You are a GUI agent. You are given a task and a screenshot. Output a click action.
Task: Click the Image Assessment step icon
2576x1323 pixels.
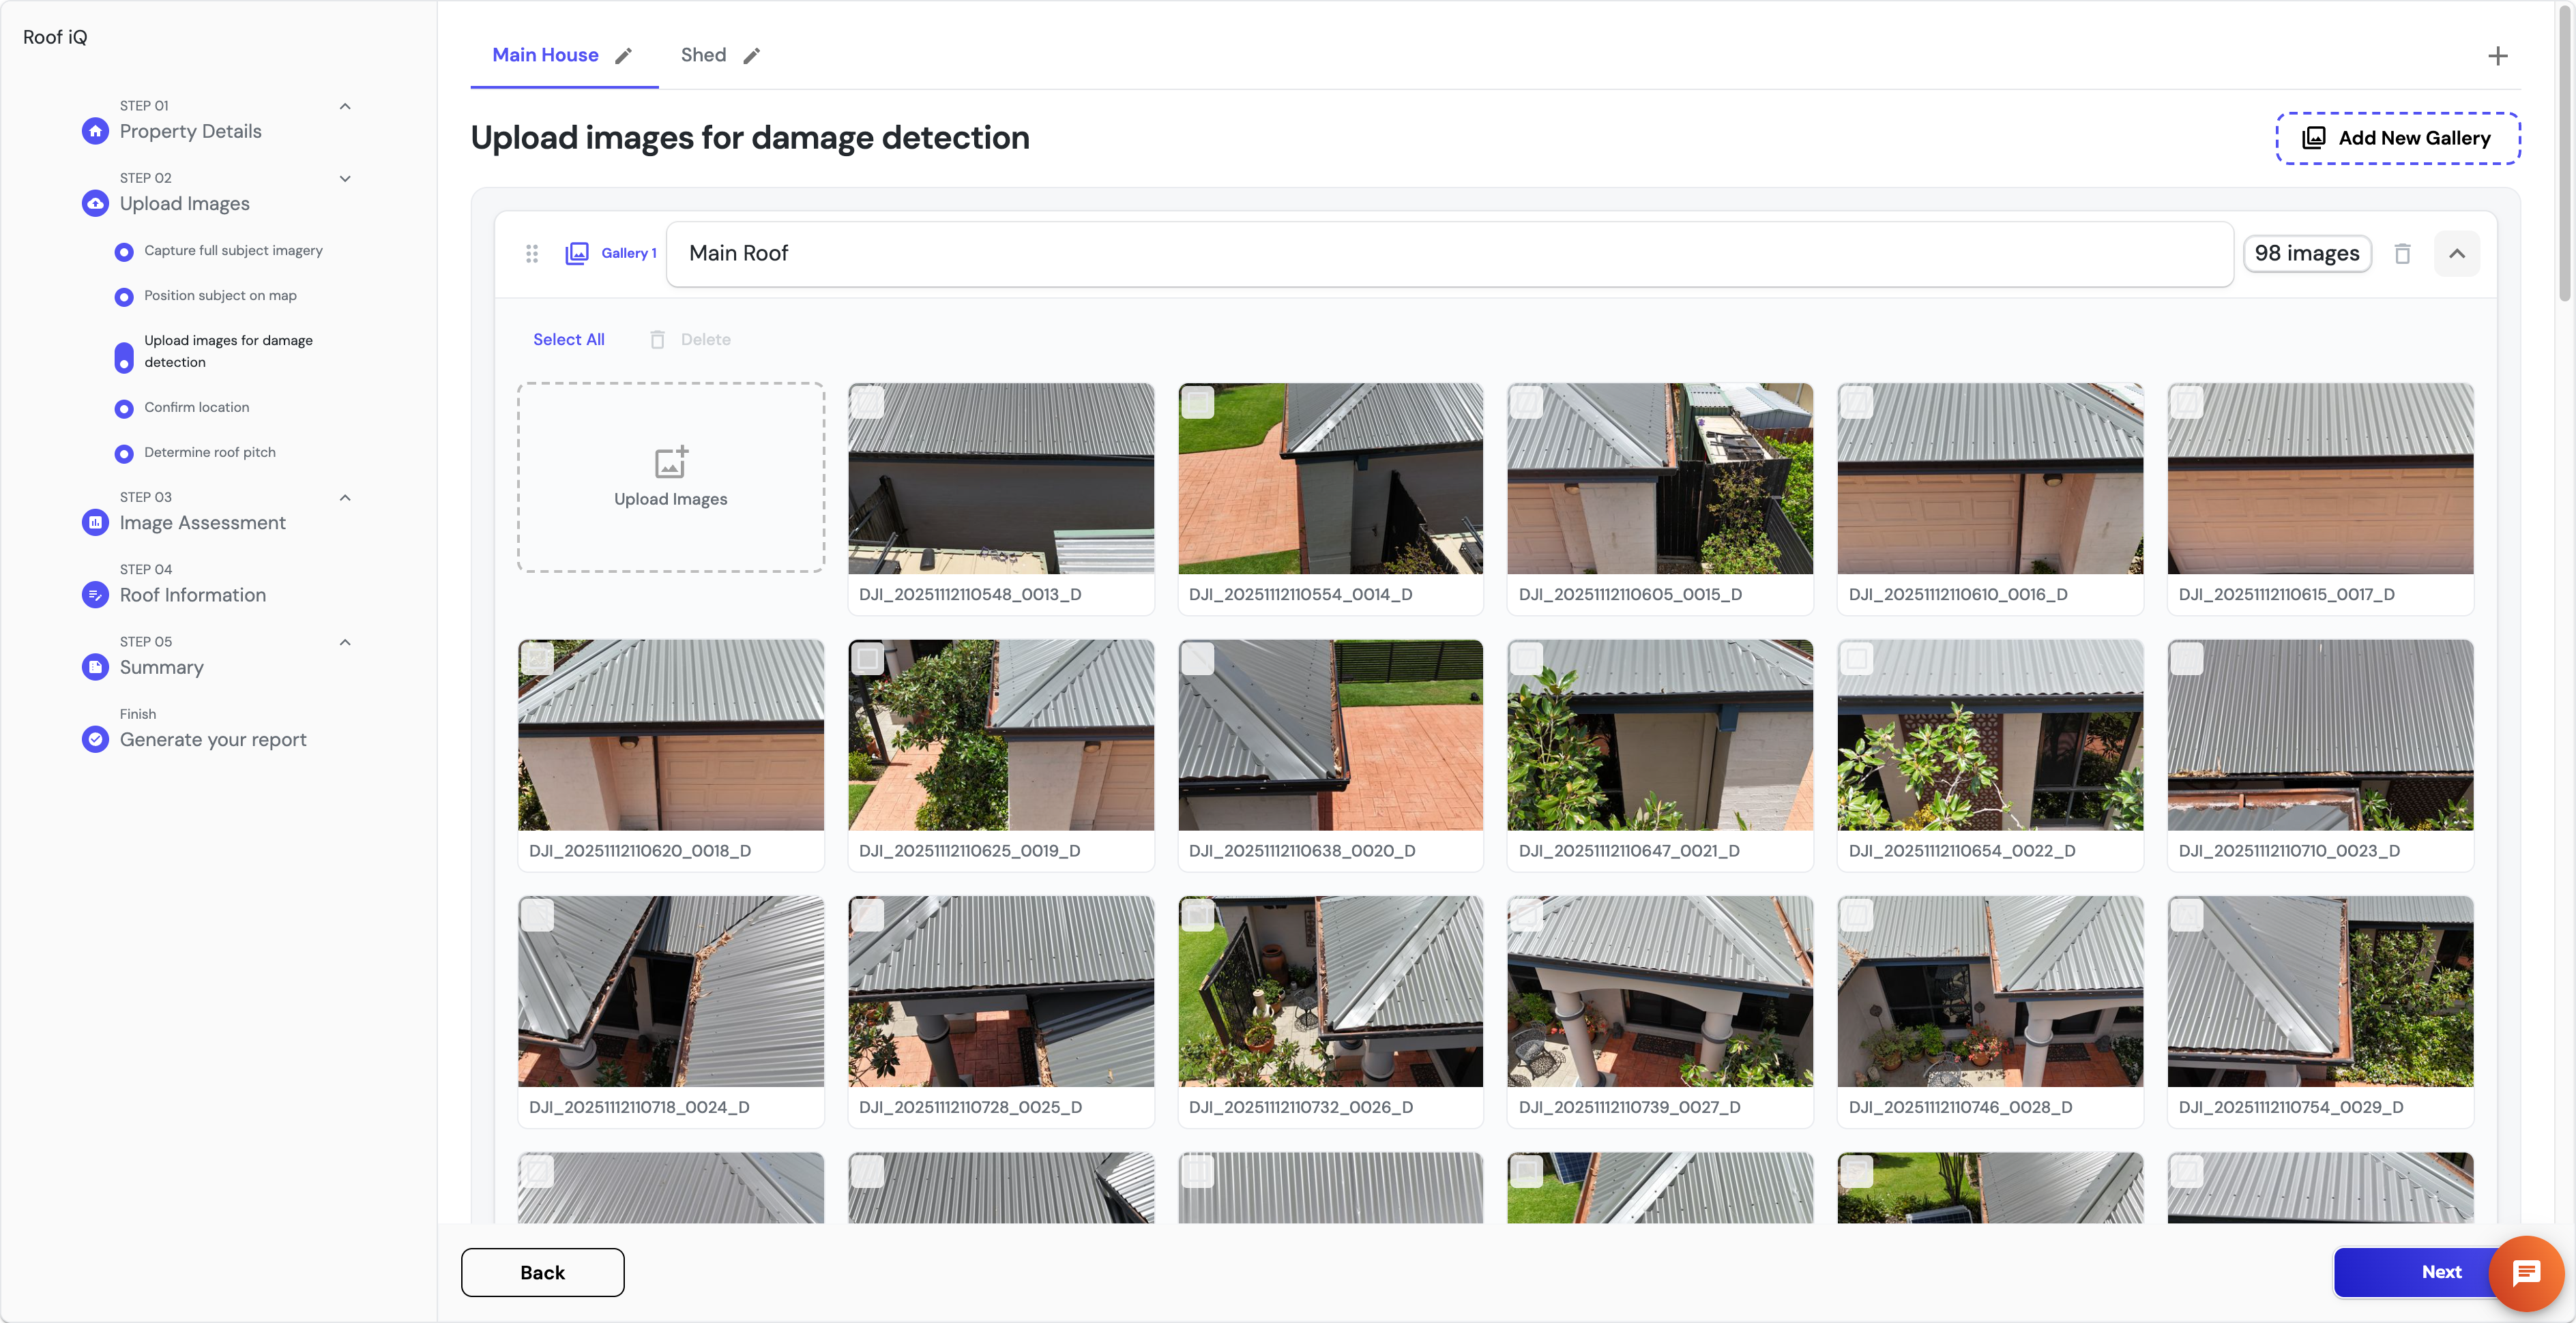pyautogui.click(x=95, y=522)
